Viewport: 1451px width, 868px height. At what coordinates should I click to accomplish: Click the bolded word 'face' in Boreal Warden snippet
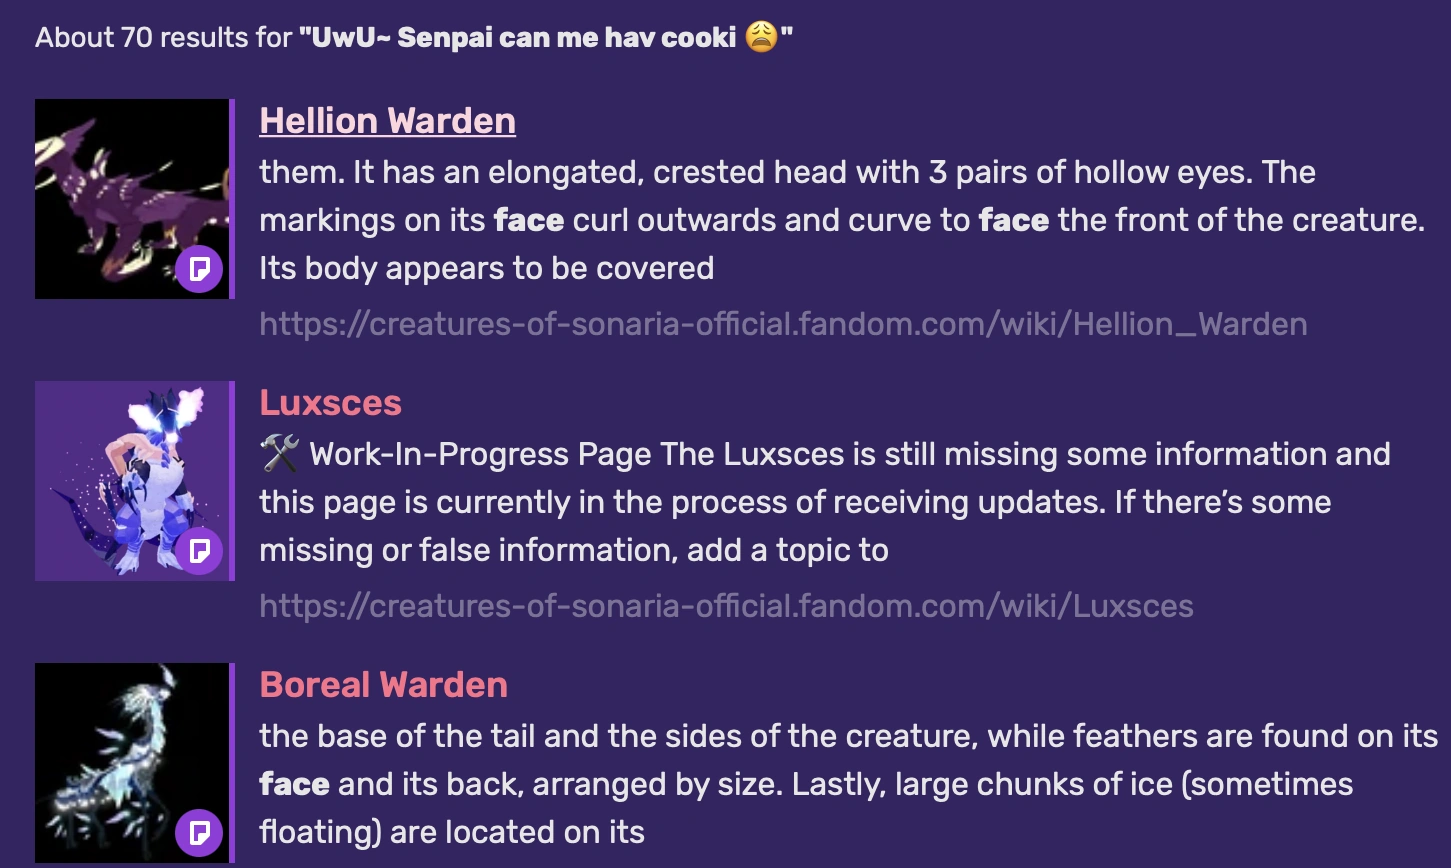click(294, 784)
